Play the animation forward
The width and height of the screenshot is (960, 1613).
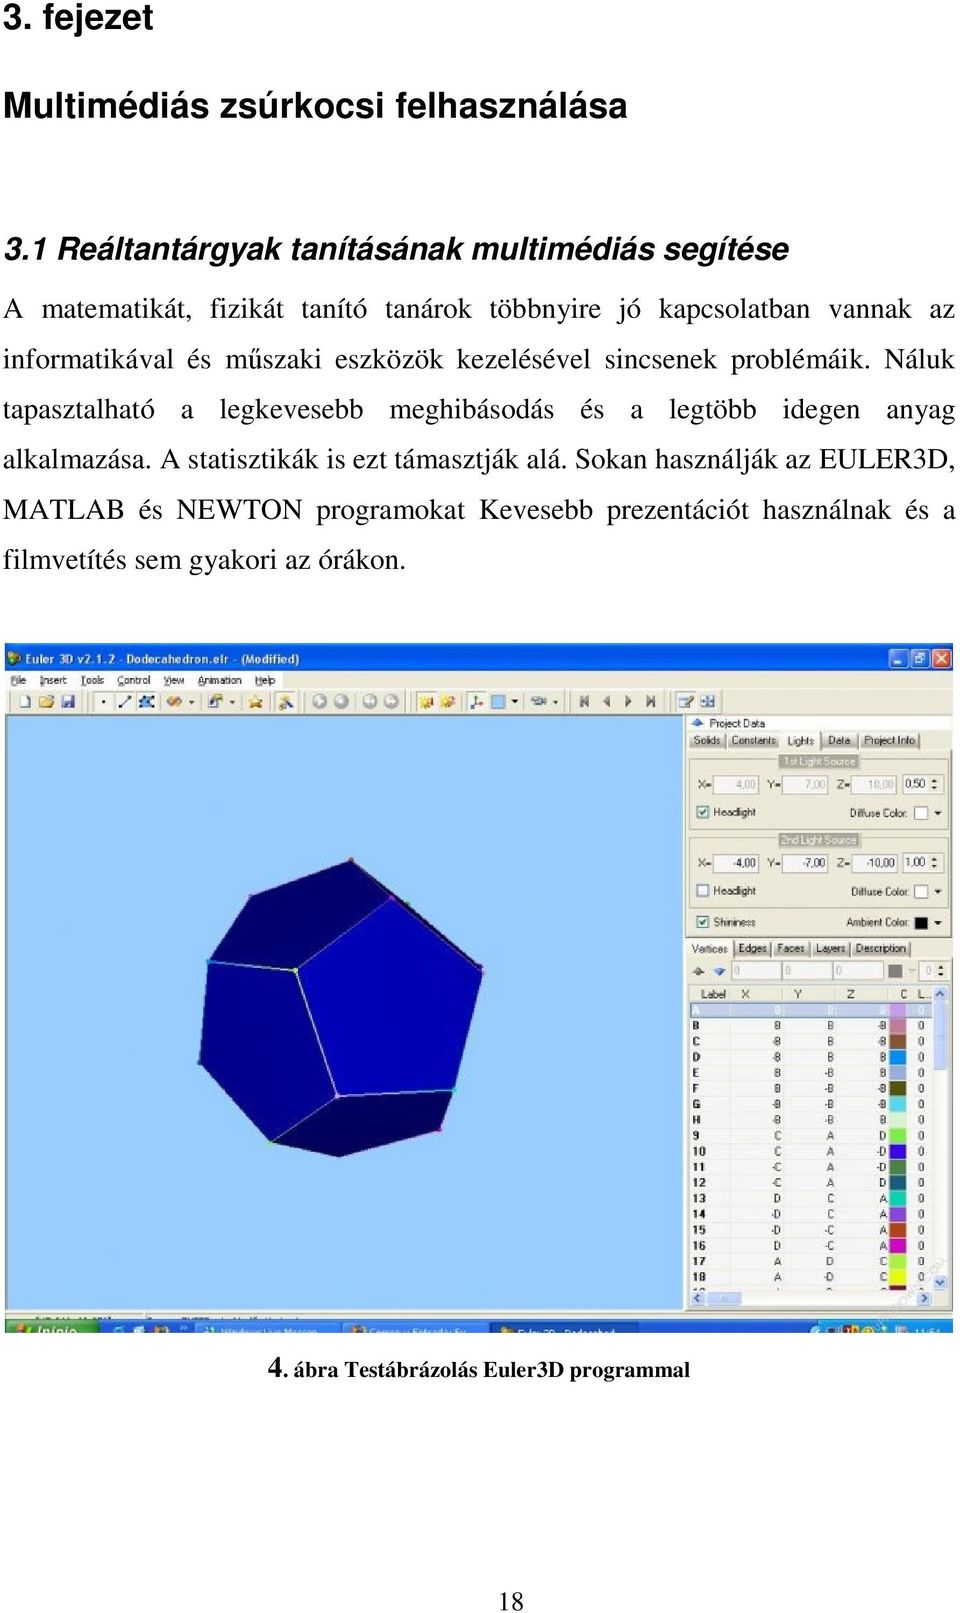tap(629, 701)
